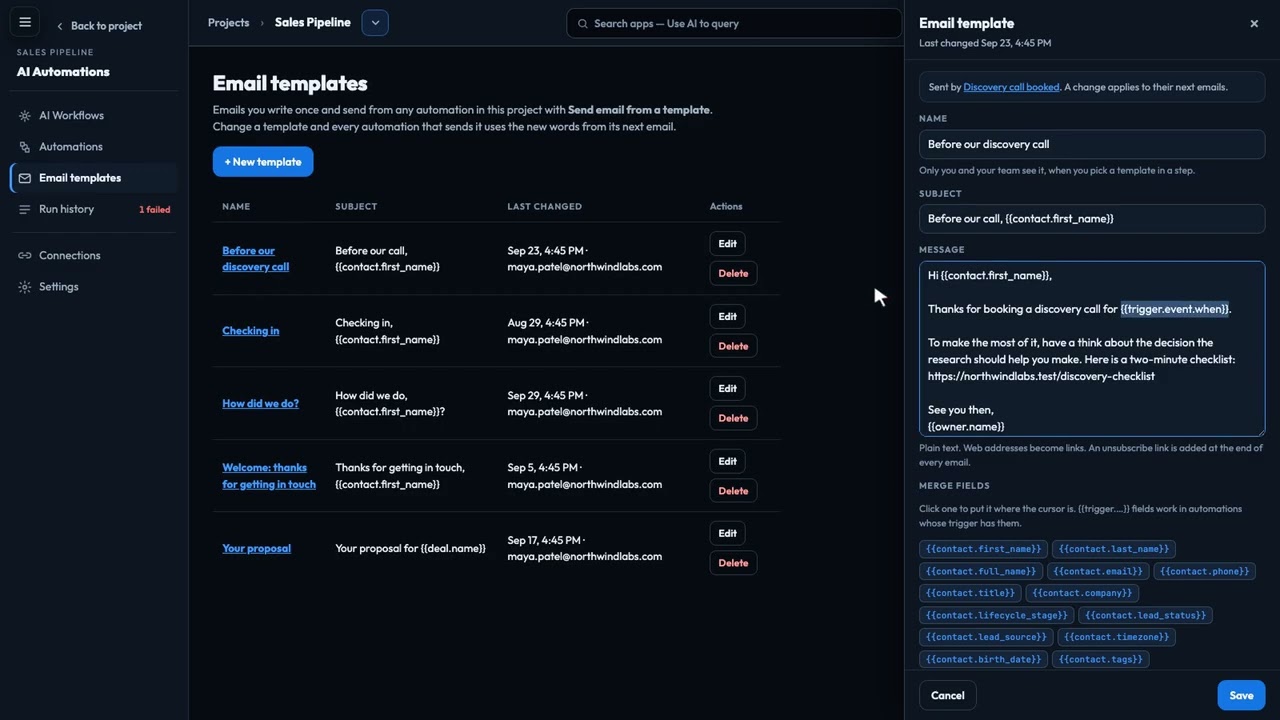Open AI Workflows in the sidebar
Viewport: 1280px width, 720px height.
pos(94,116)
